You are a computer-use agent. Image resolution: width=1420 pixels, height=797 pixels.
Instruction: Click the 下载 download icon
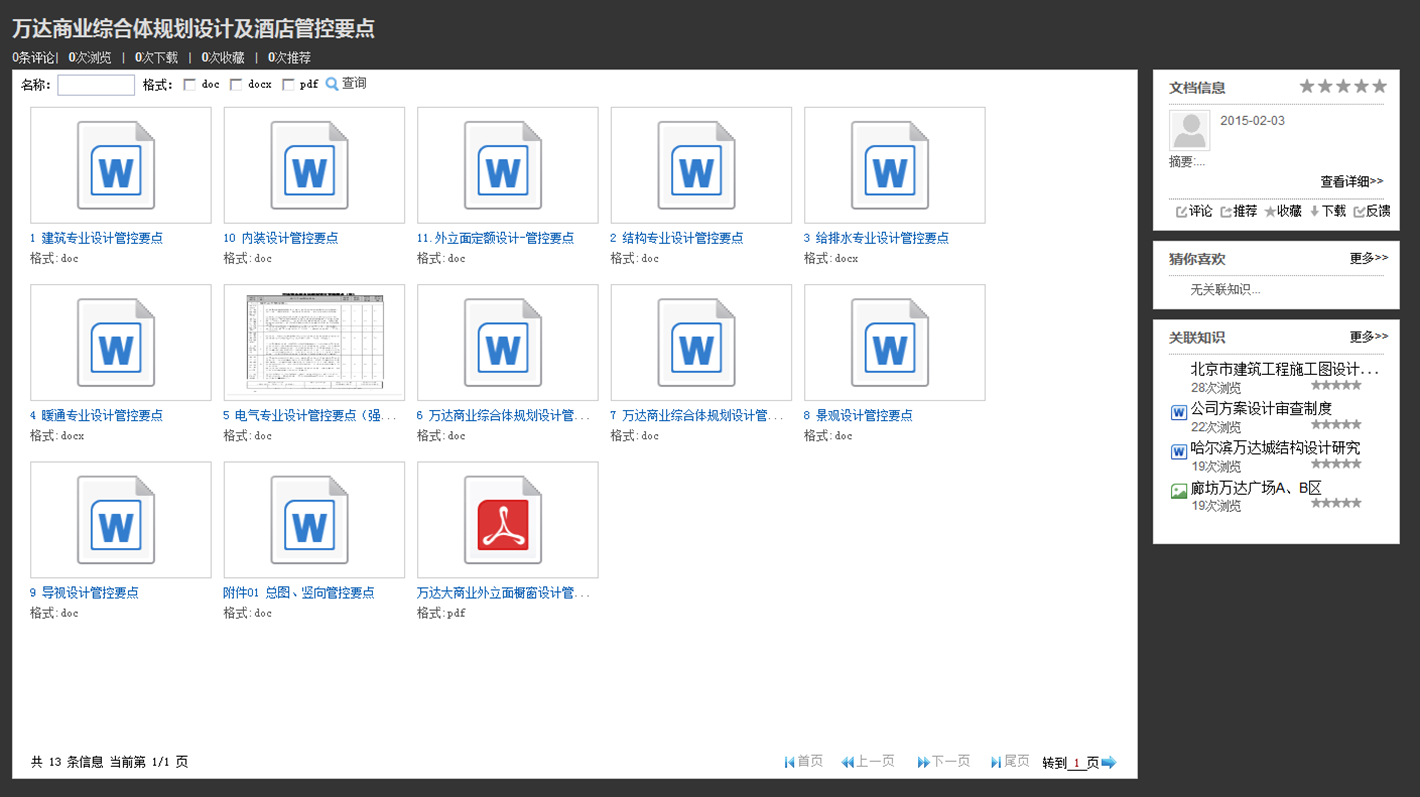point(1315,212)
